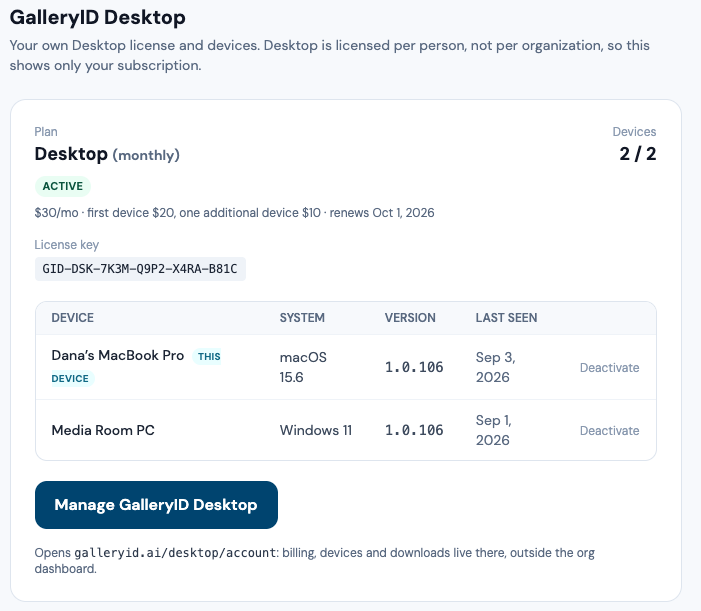Click version 1.0.106 in MacBook Pro row
The width and height of the screenshot is (701, 611).
[414, 367]
